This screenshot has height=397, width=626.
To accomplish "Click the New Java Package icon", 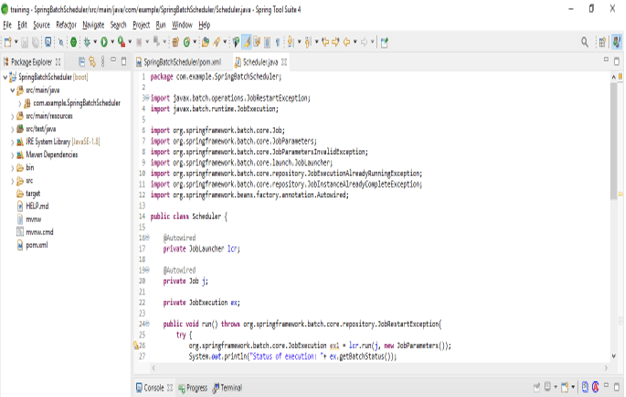I will tap(175, 42).
